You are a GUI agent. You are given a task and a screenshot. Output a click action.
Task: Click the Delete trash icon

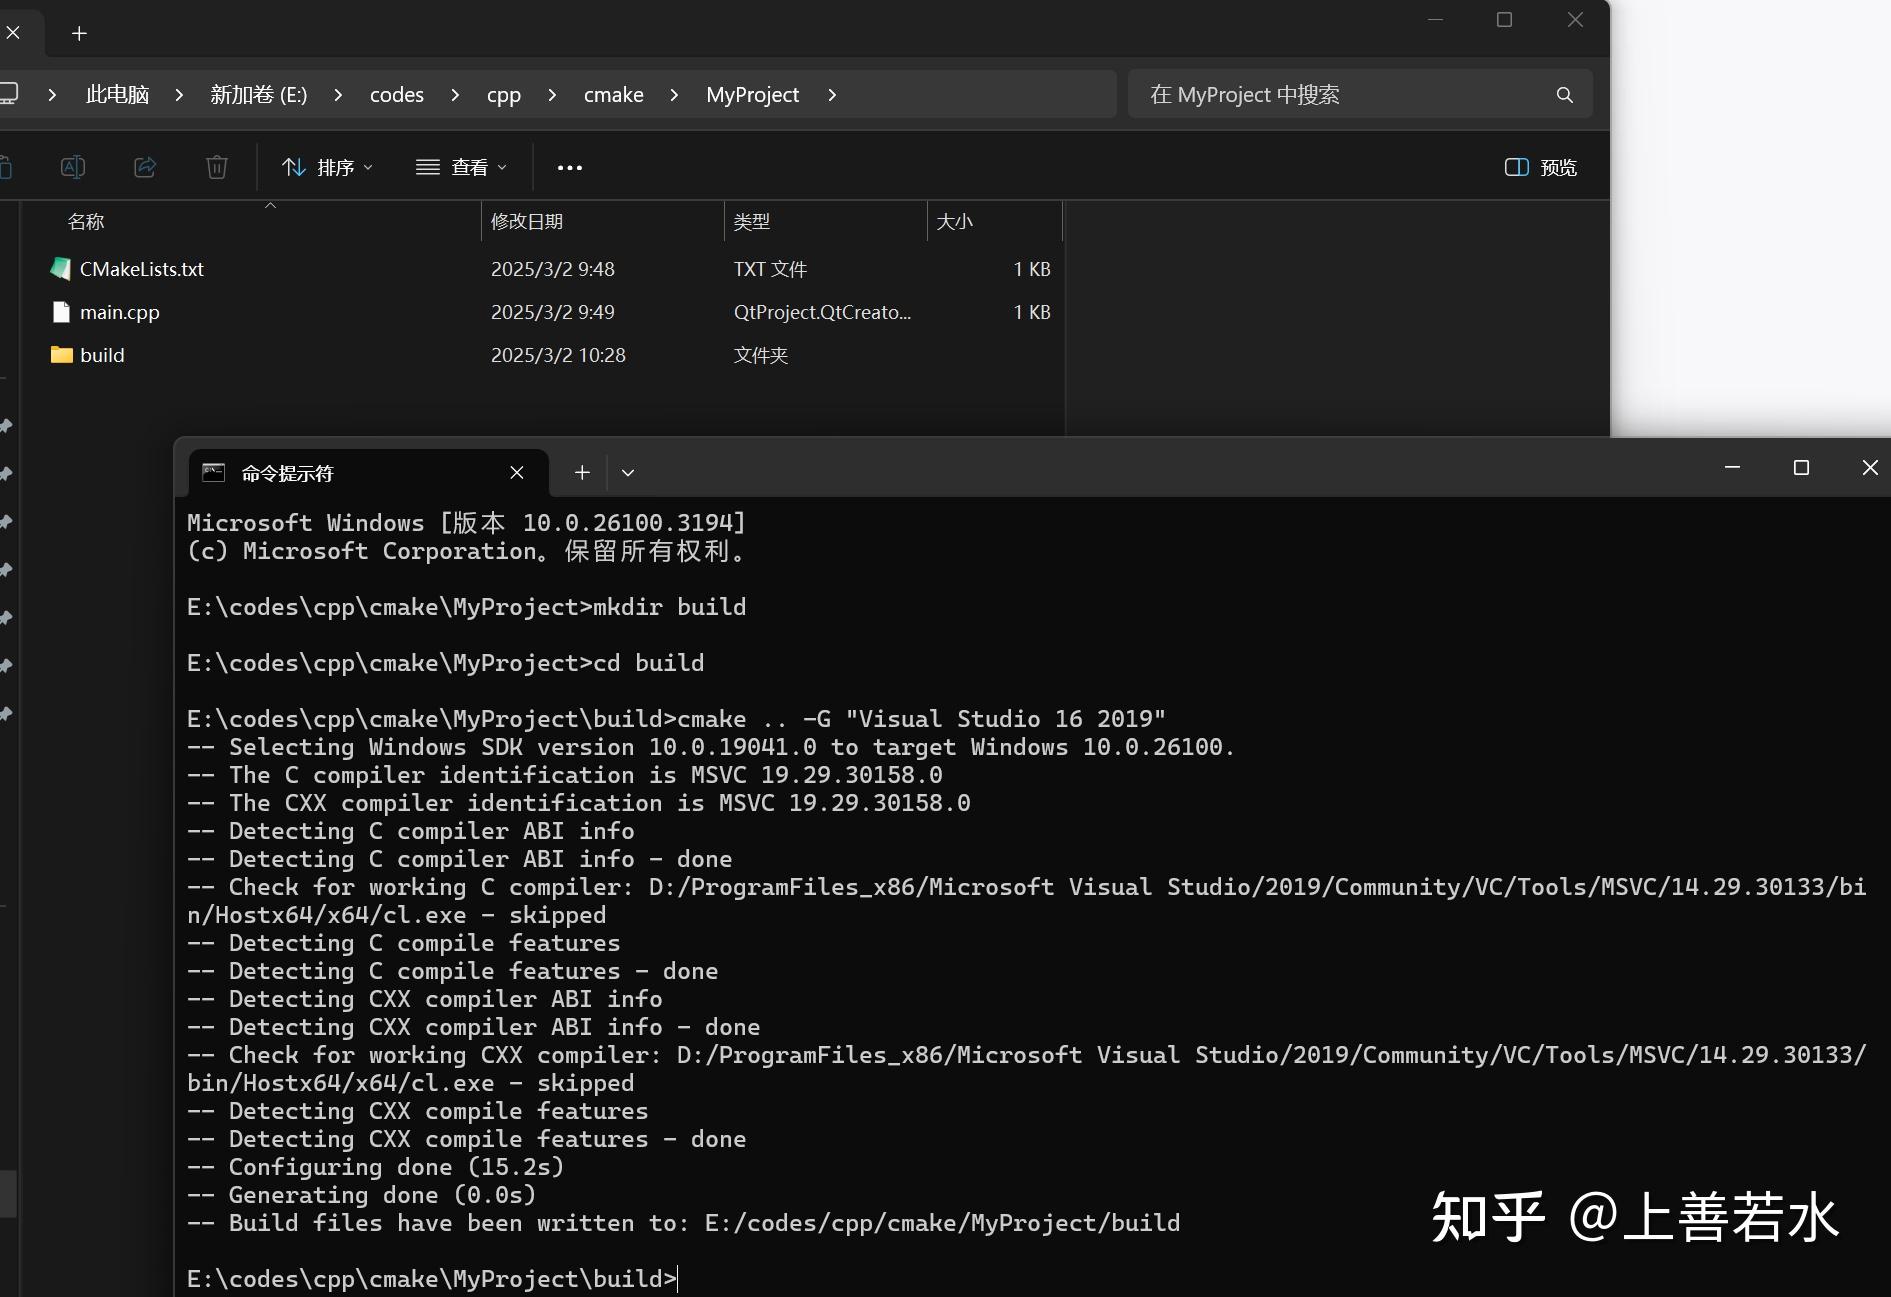coord(217,167)
